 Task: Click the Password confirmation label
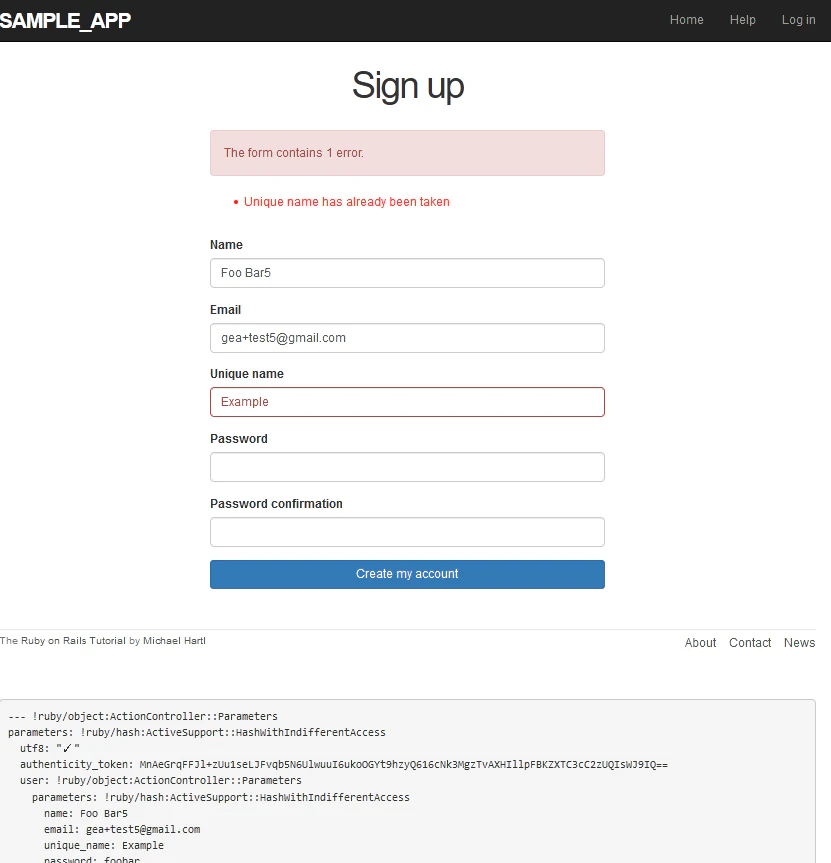[276, 504]
